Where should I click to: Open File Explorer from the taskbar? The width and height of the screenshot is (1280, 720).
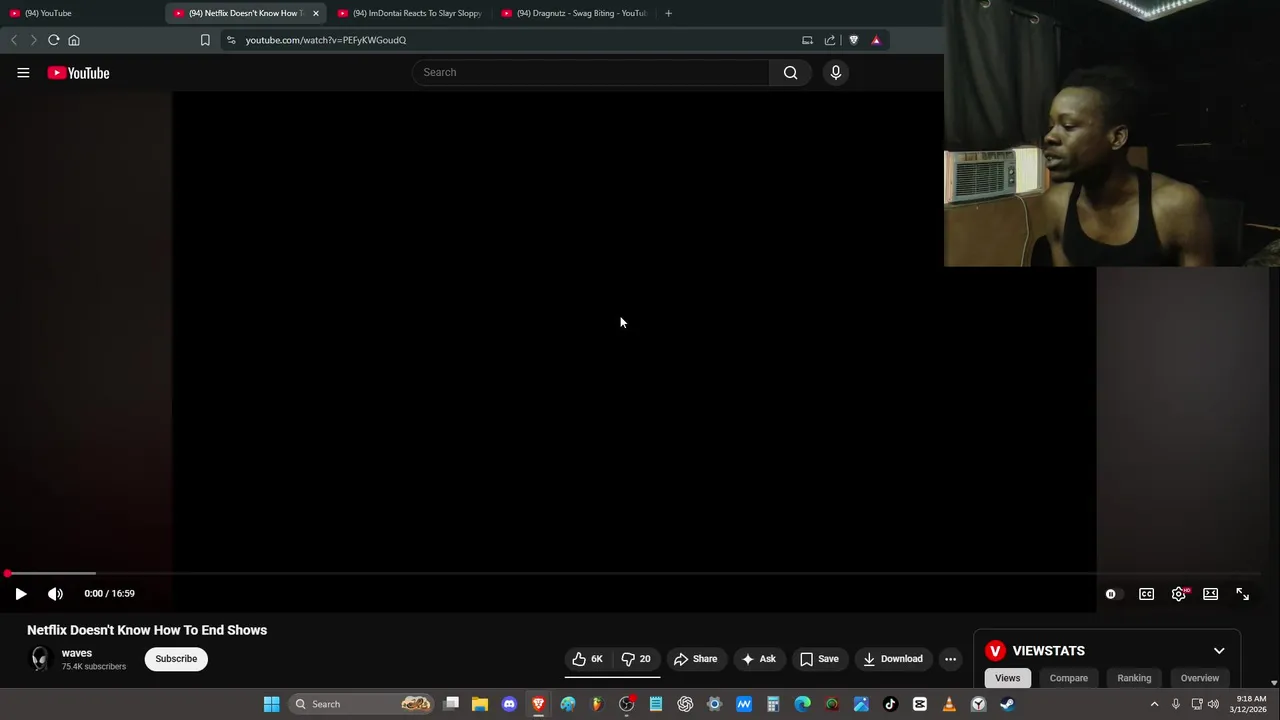pyautogui.click(x=480, y=704)
